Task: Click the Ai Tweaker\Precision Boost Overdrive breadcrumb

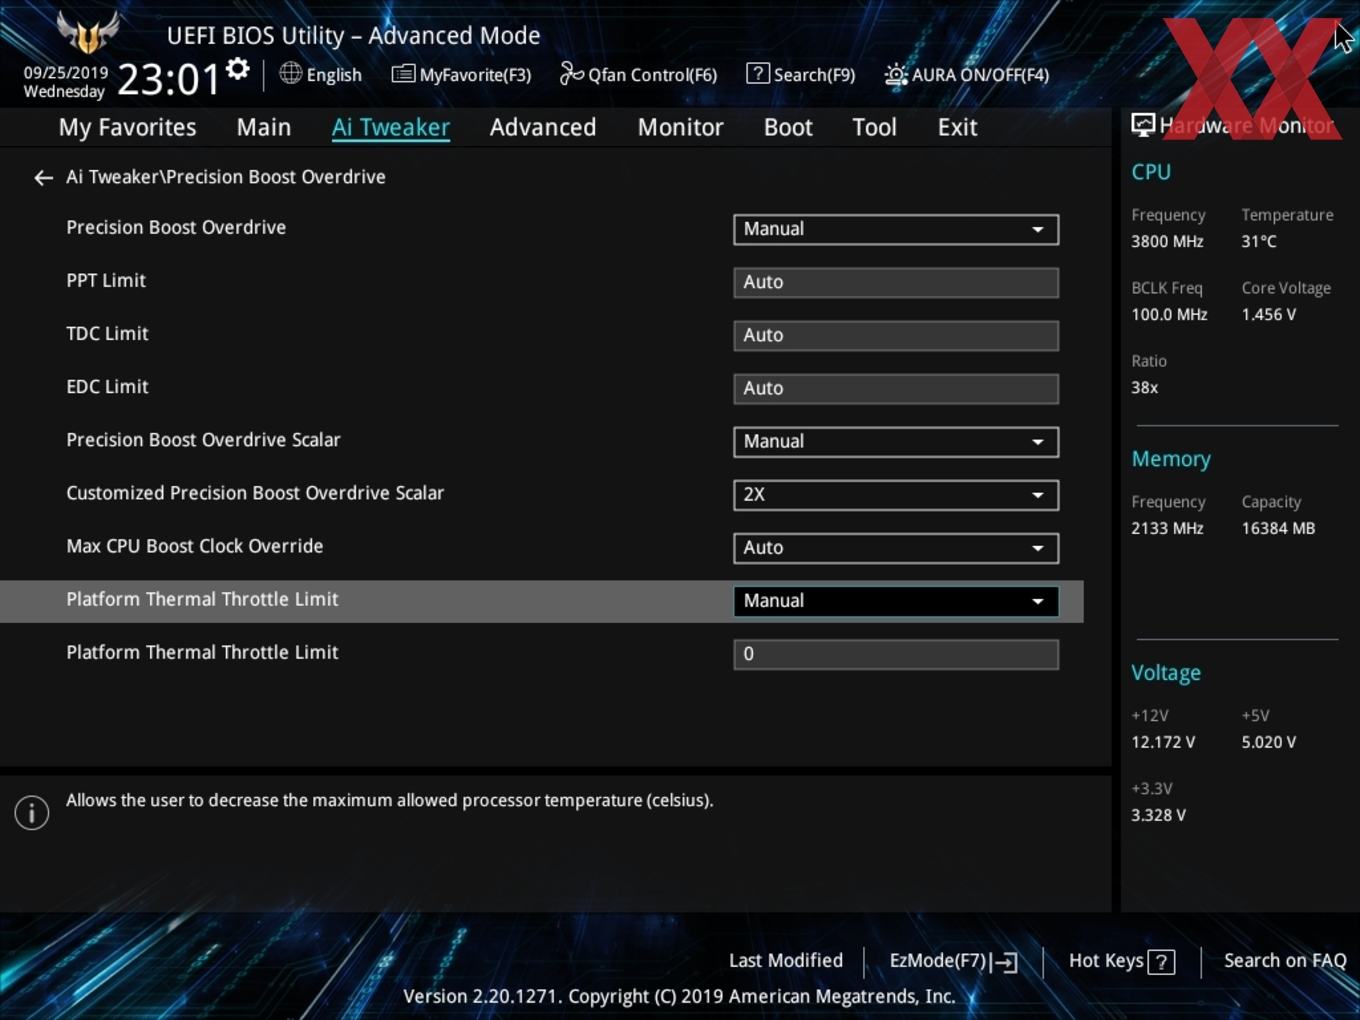Action: (226, 177)
